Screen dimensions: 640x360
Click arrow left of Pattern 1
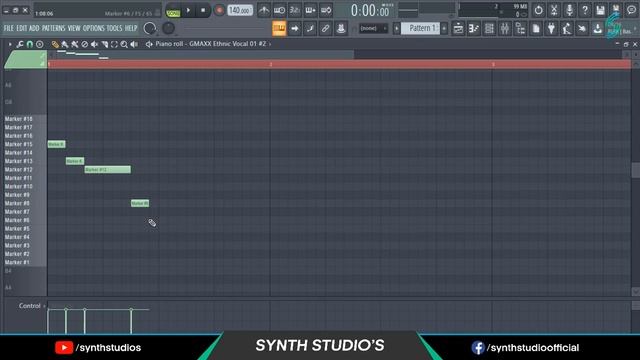pos(396,29)
